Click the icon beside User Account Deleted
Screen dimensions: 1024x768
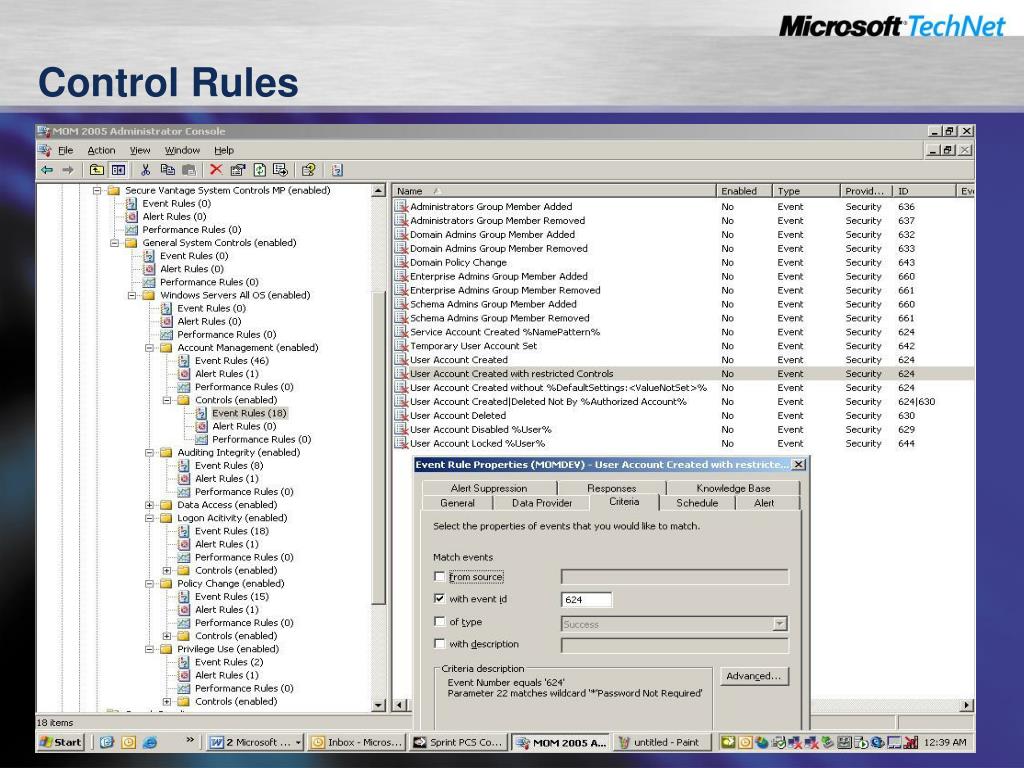coord(401,415)
